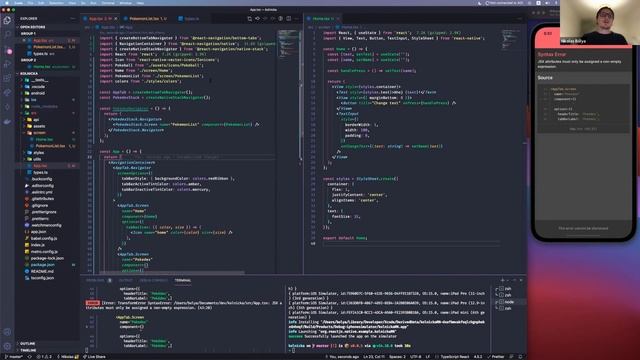
Task: Switch to the PROBLEMS panel tab
Action: pyautogui.click(x=98, y=280)
